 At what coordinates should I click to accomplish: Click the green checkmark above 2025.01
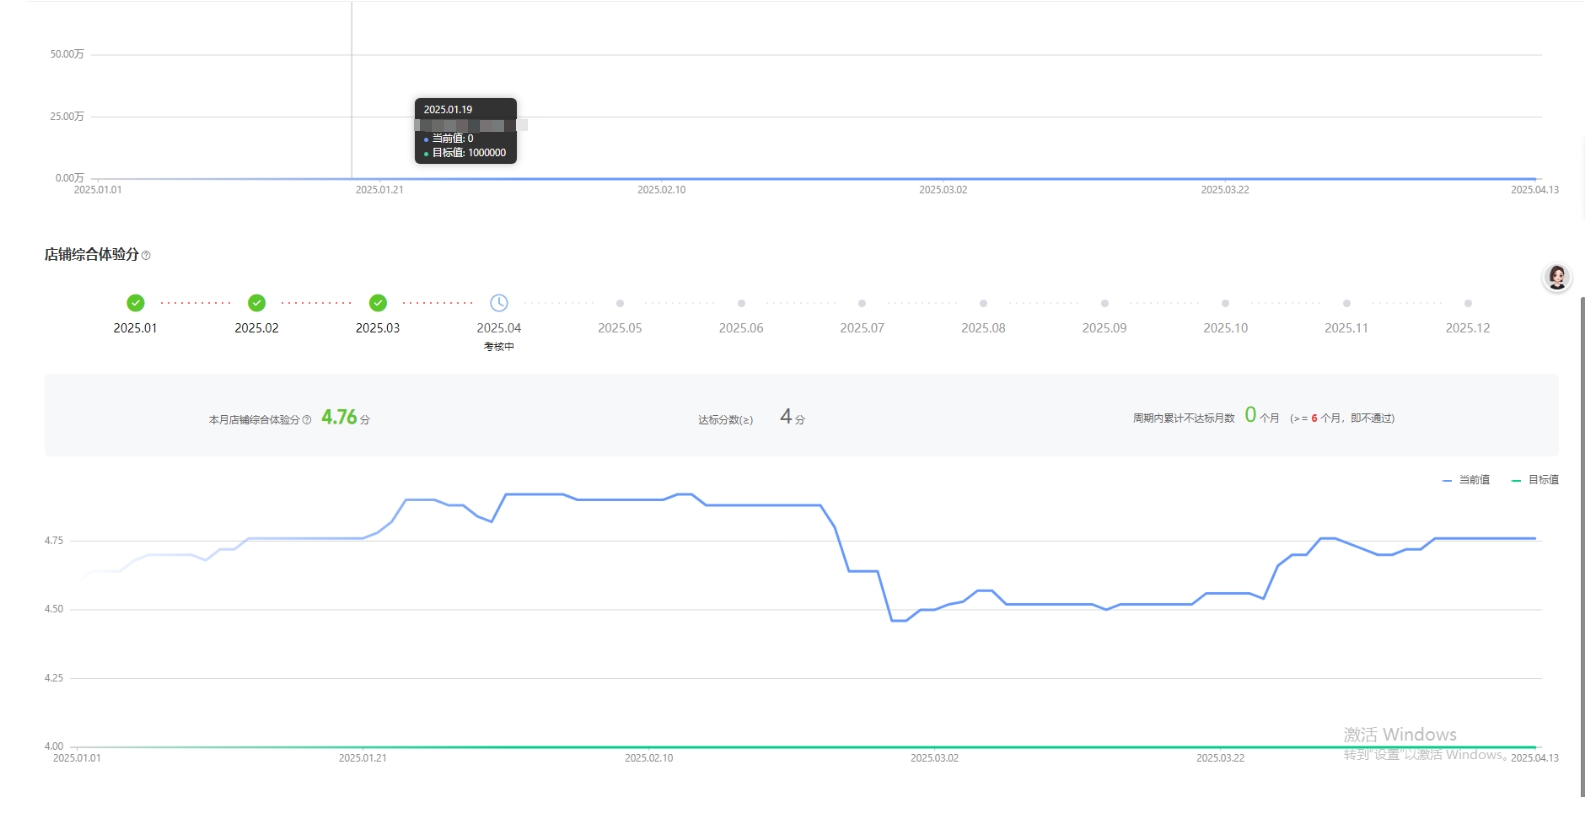[136, 303]
